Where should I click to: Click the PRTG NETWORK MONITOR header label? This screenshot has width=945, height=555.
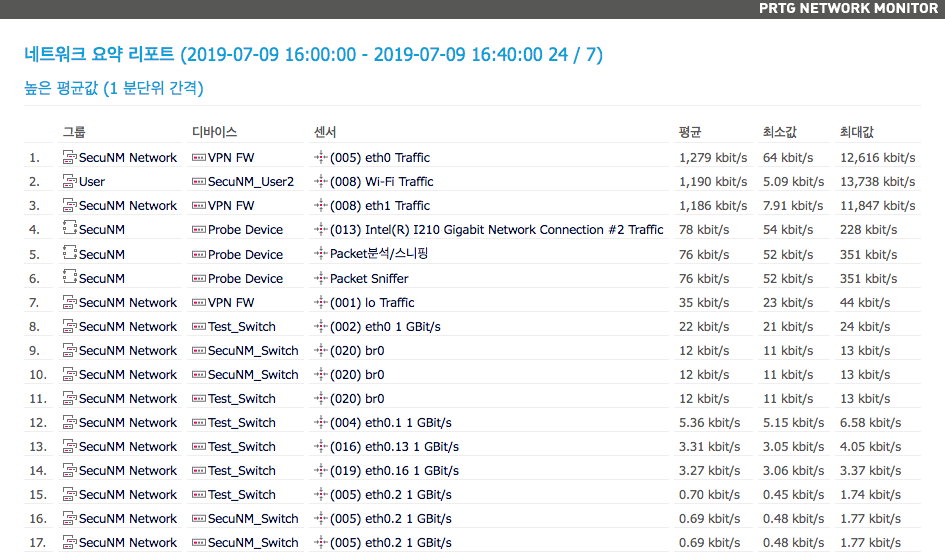pyautogui.click(x=849, y=8)
